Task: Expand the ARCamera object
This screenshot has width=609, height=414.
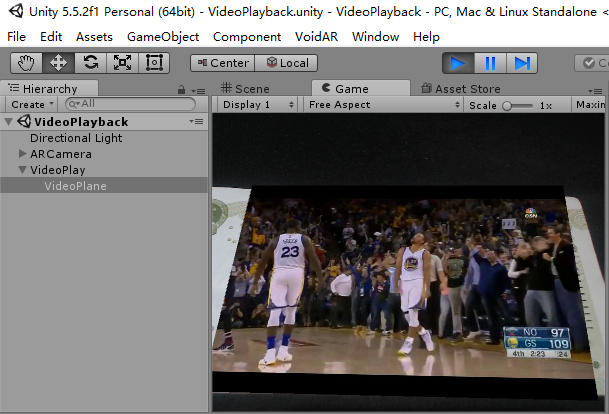Action: coord(23,154)
